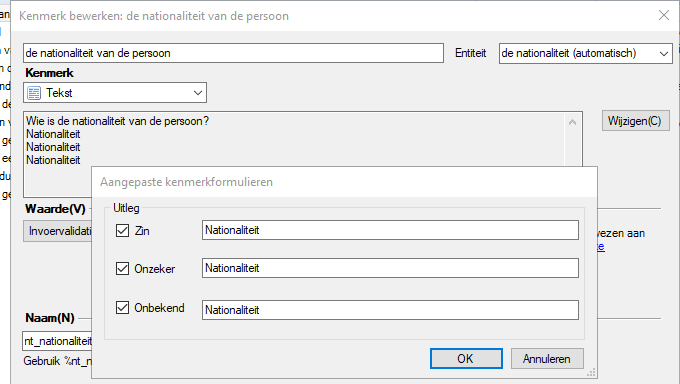
Task: Edit the Onbekend text field
Action: point(390,310)
